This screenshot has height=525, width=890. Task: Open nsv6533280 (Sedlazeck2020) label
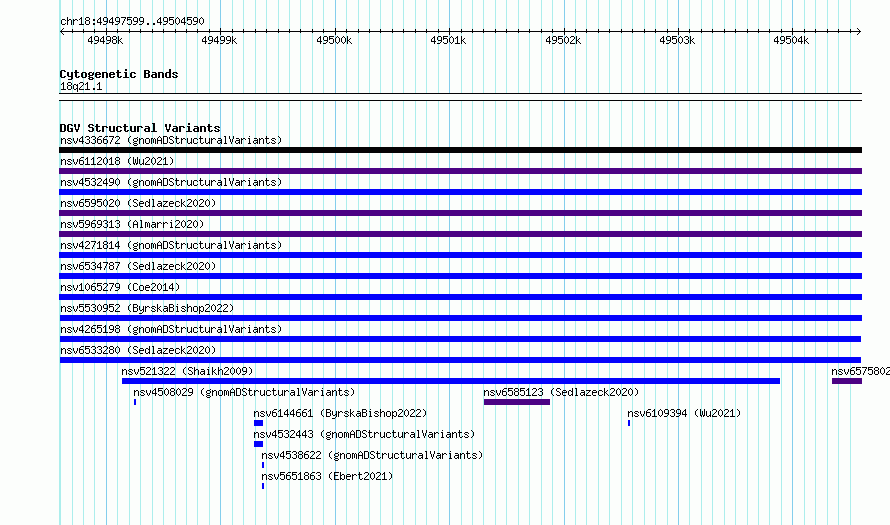[138, 350]
